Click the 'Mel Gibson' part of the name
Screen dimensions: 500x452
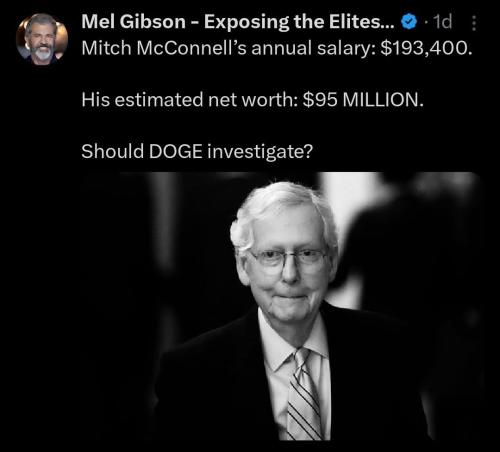[x=133, y=22]
